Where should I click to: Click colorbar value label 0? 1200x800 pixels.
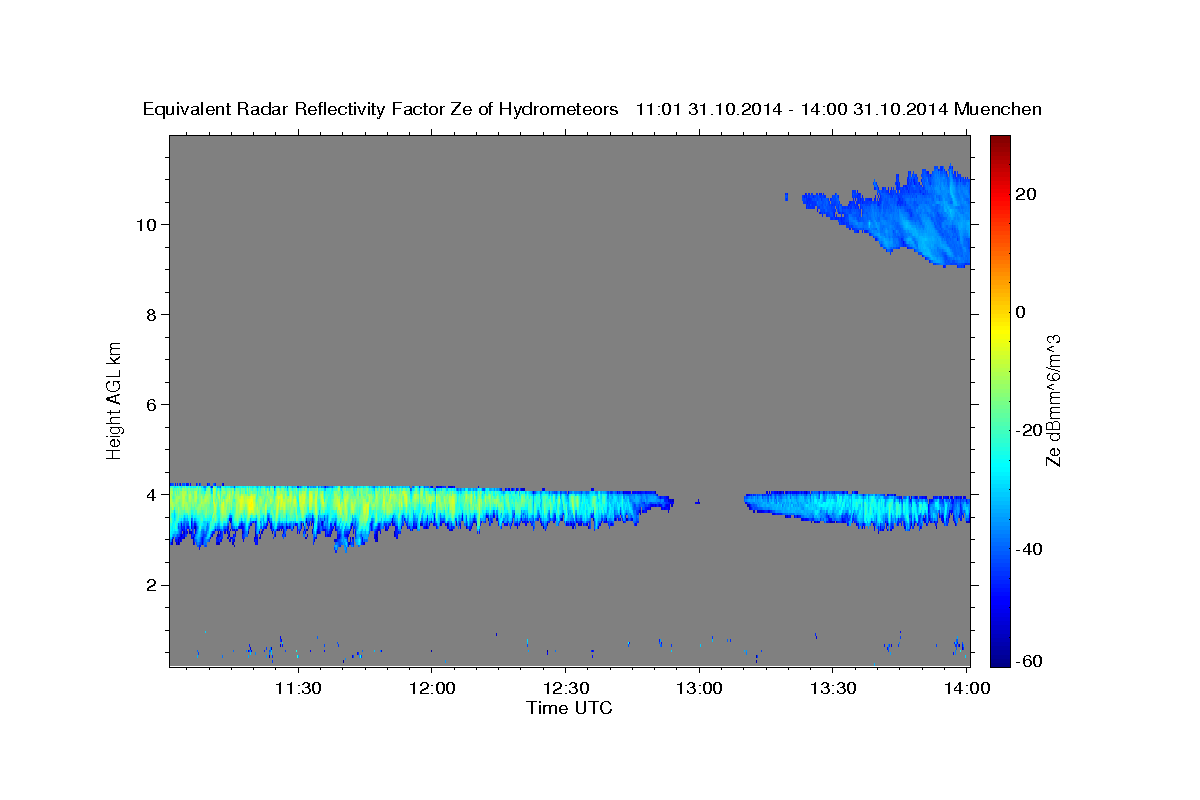tap(1022, 312)
